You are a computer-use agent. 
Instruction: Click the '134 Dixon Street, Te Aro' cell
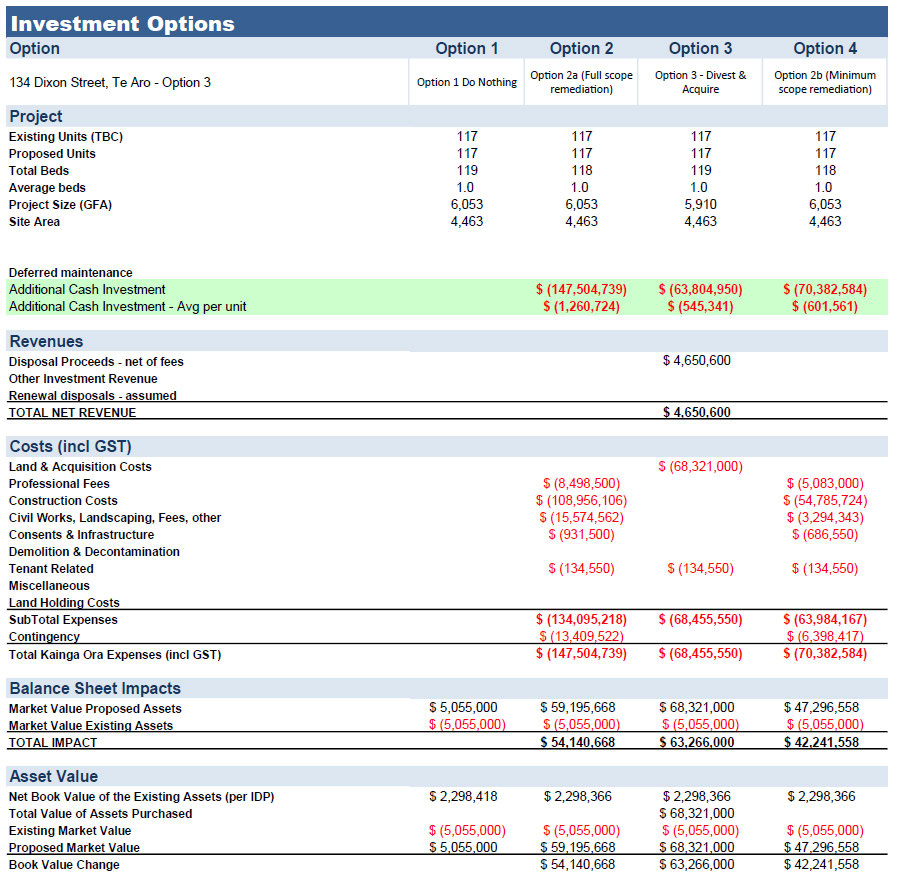(x=110, y=82)
